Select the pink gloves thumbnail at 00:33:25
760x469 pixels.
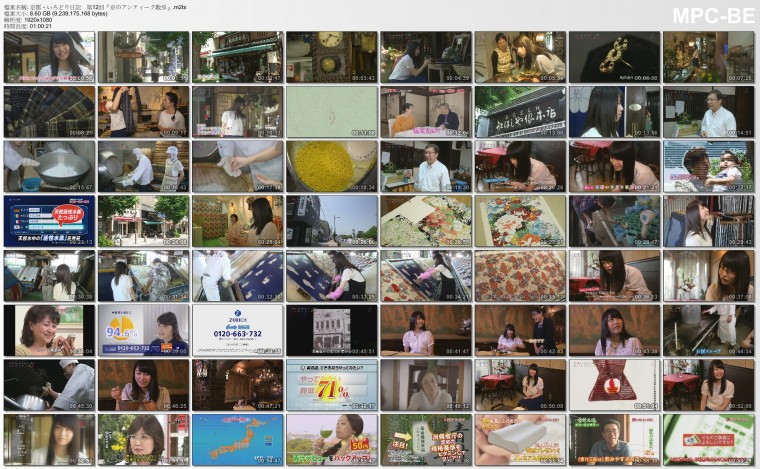332,276
